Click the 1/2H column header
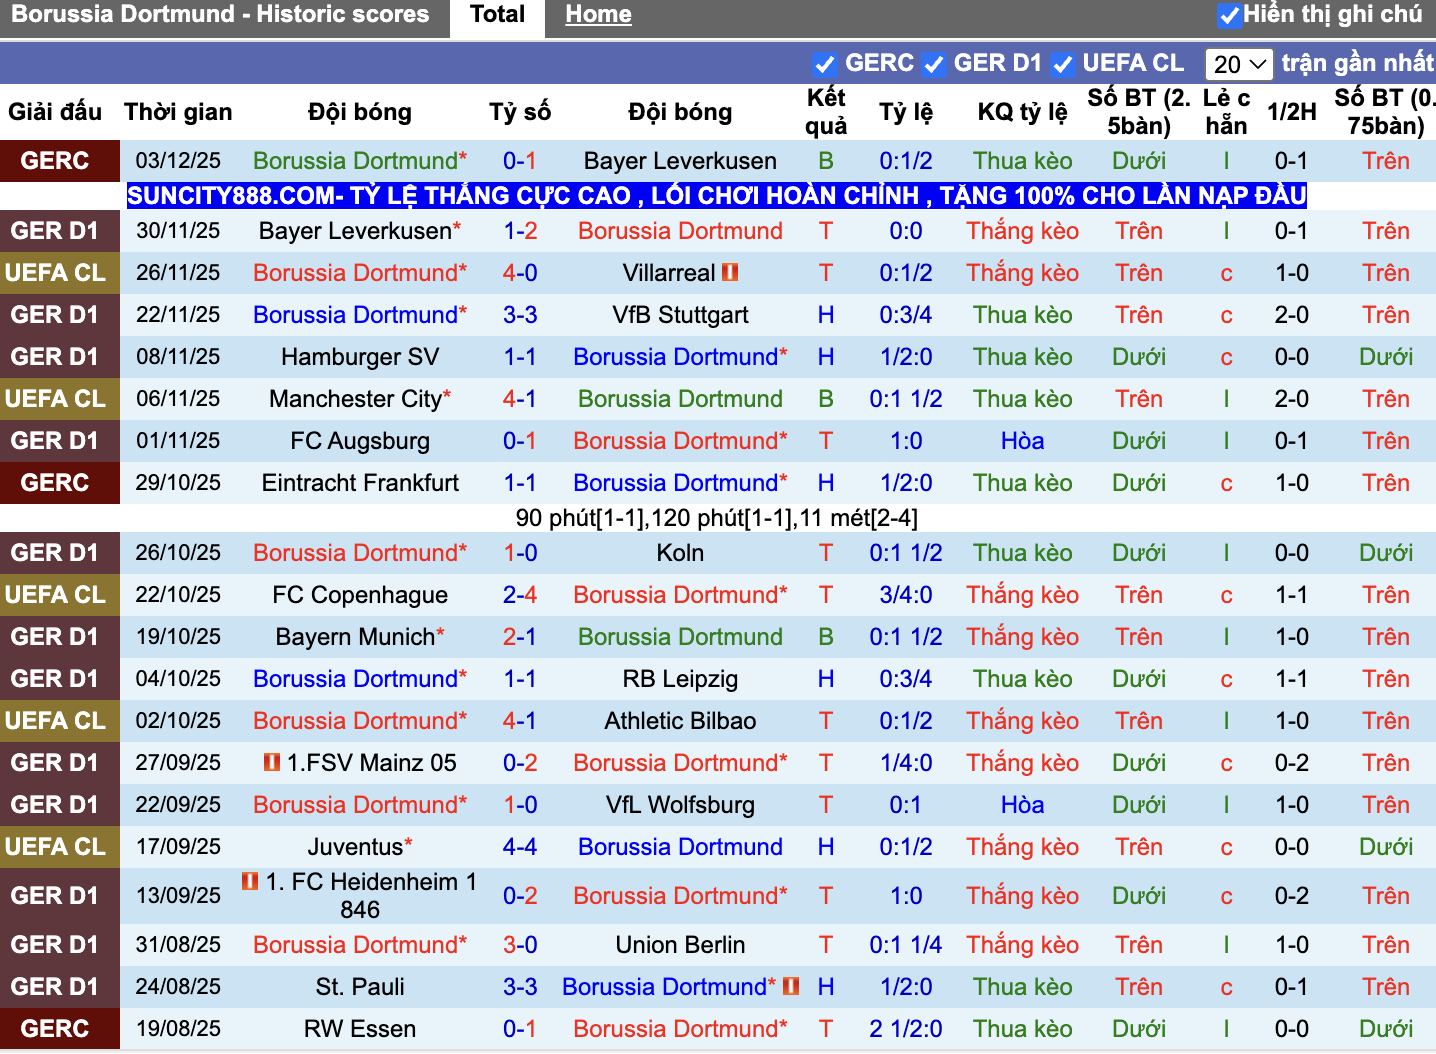The height and width of the screenshot is (1054, 1436). click(x=1291, y=112)
